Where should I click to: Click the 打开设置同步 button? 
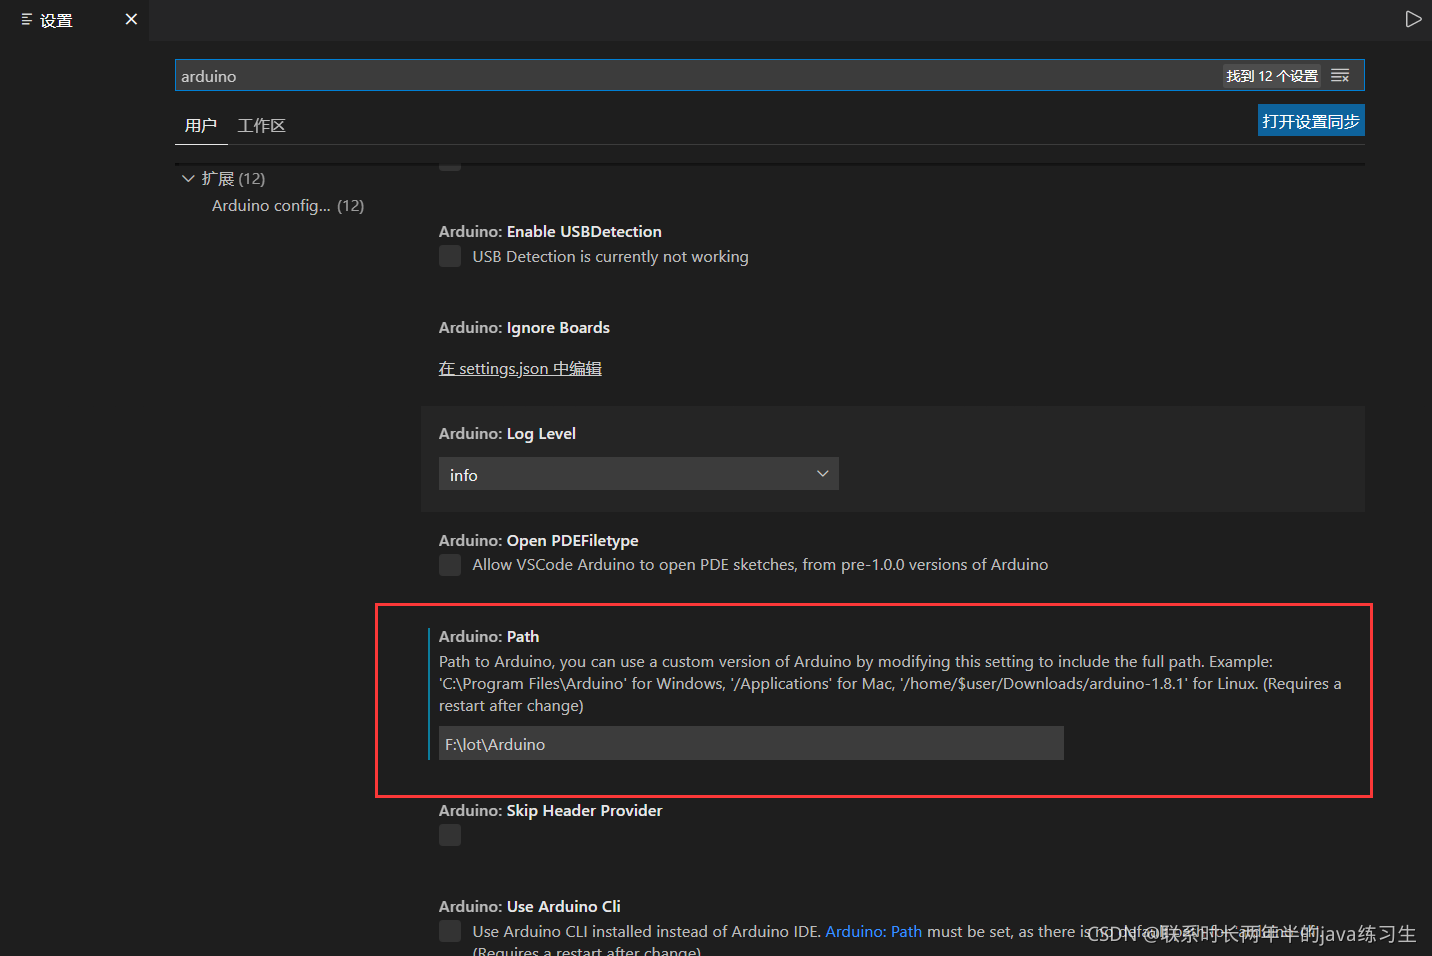(1311, 121)
